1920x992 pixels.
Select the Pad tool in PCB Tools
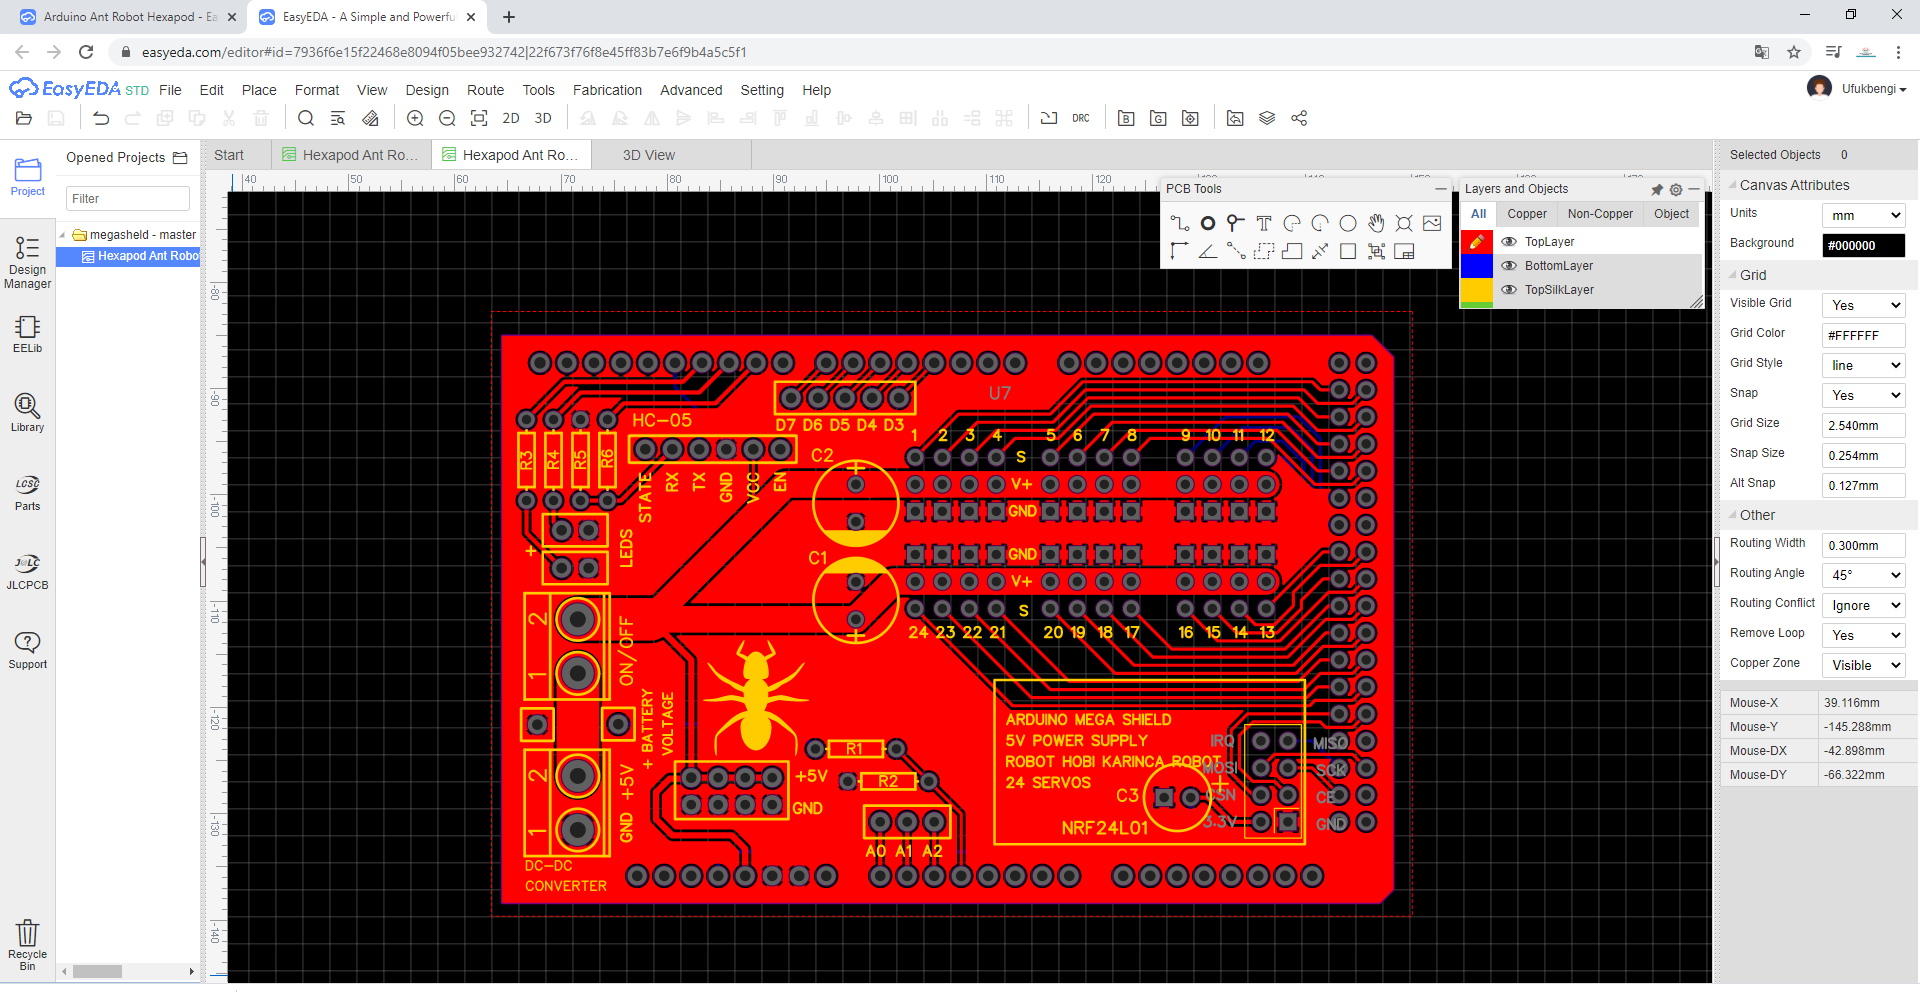[1208, 223]
